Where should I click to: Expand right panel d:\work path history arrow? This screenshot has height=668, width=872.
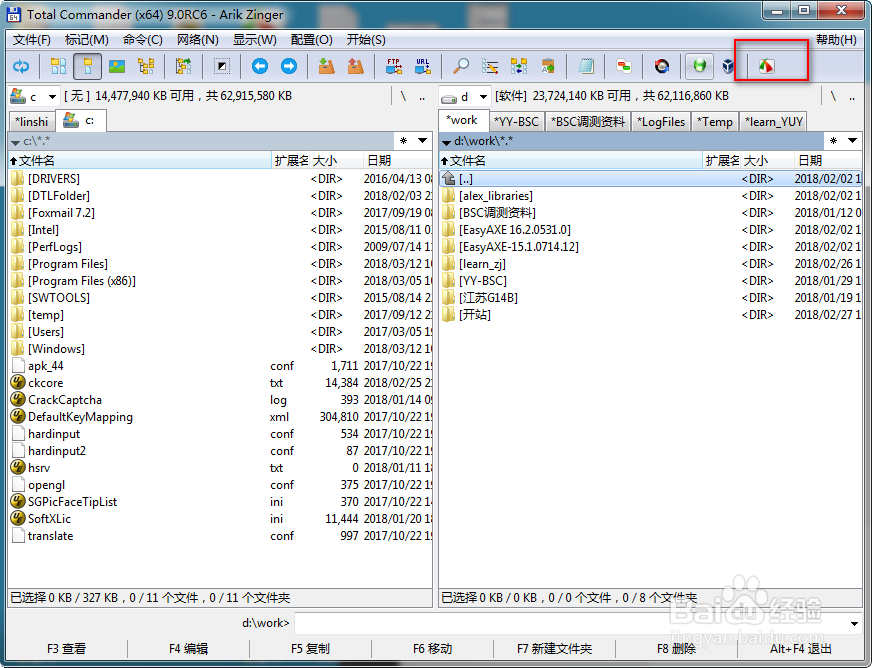pos(446,142)
